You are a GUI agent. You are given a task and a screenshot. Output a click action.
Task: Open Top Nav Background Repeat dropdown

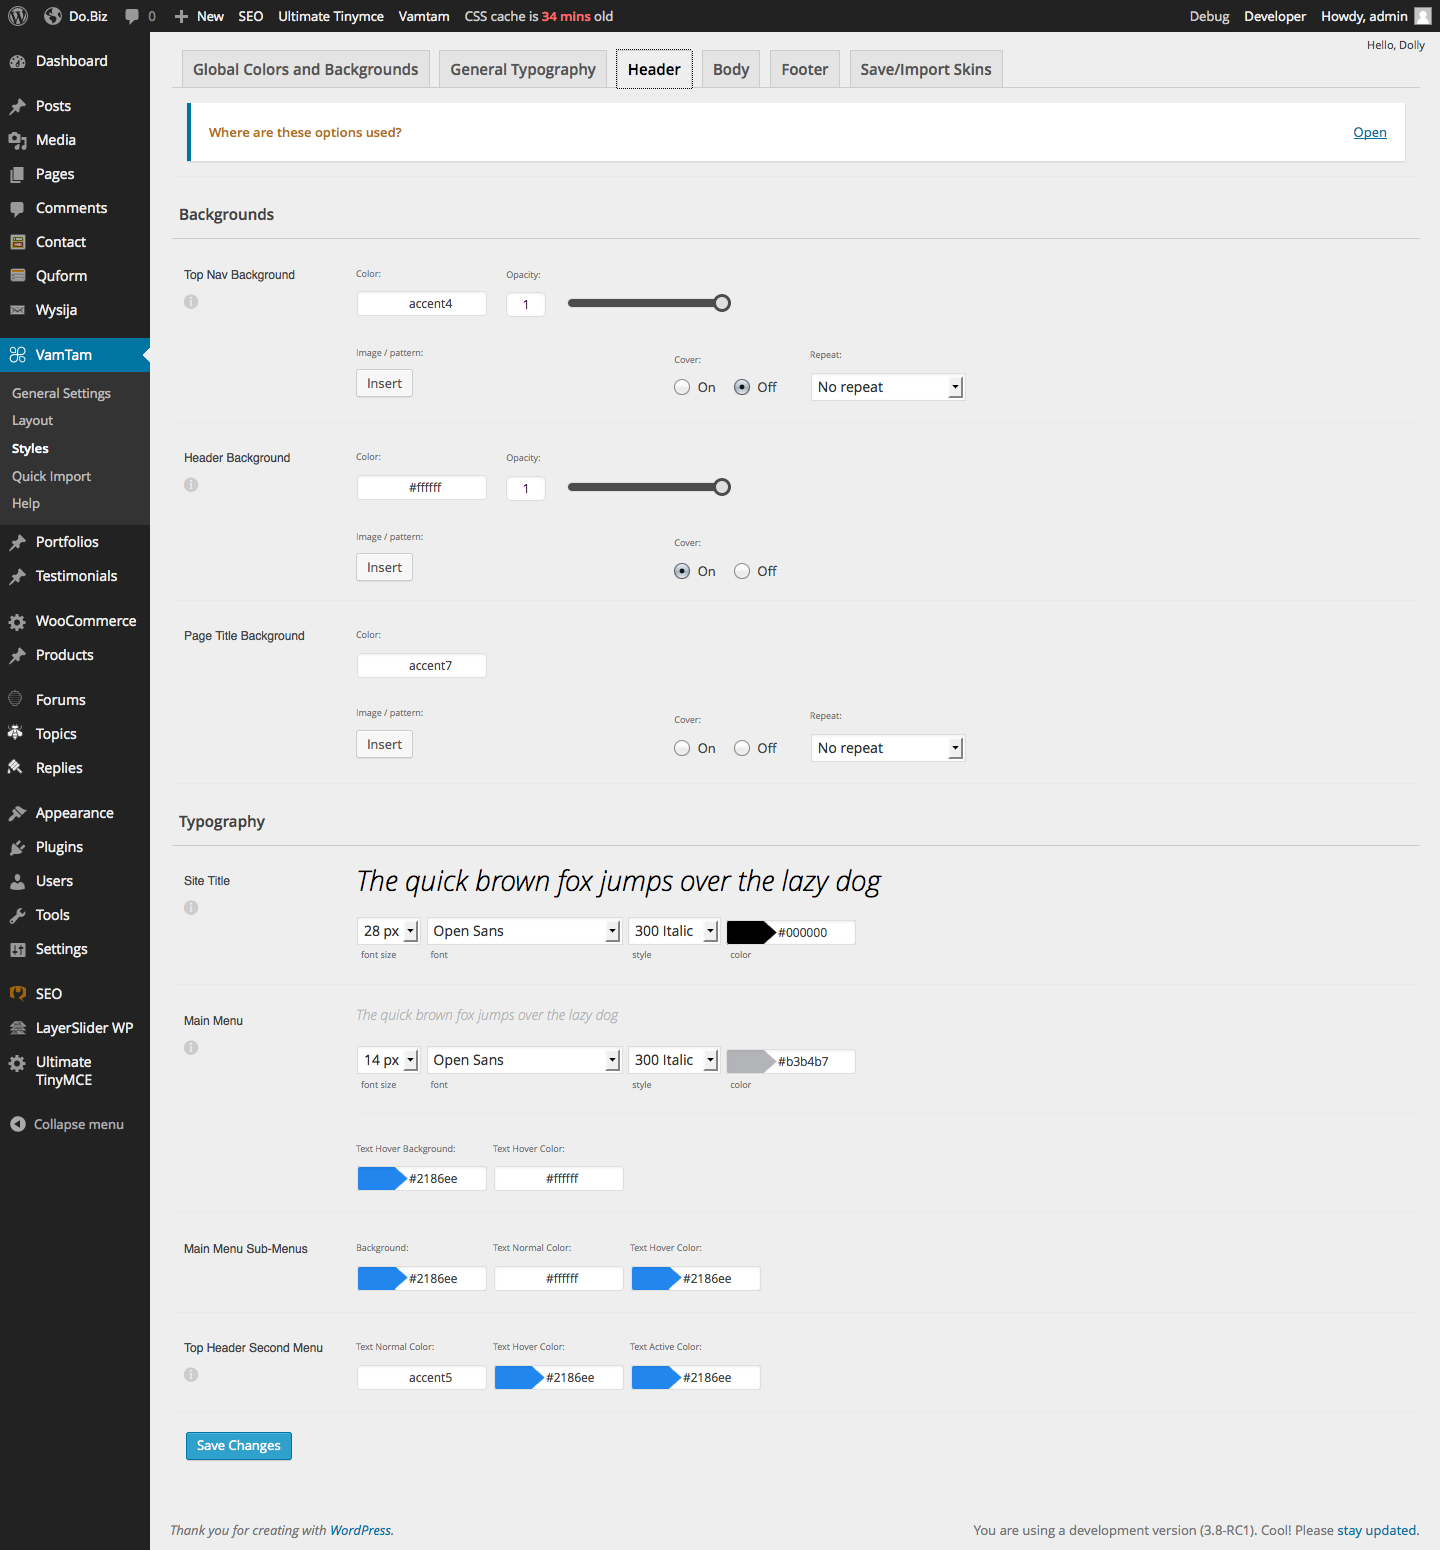coord(887,387)
